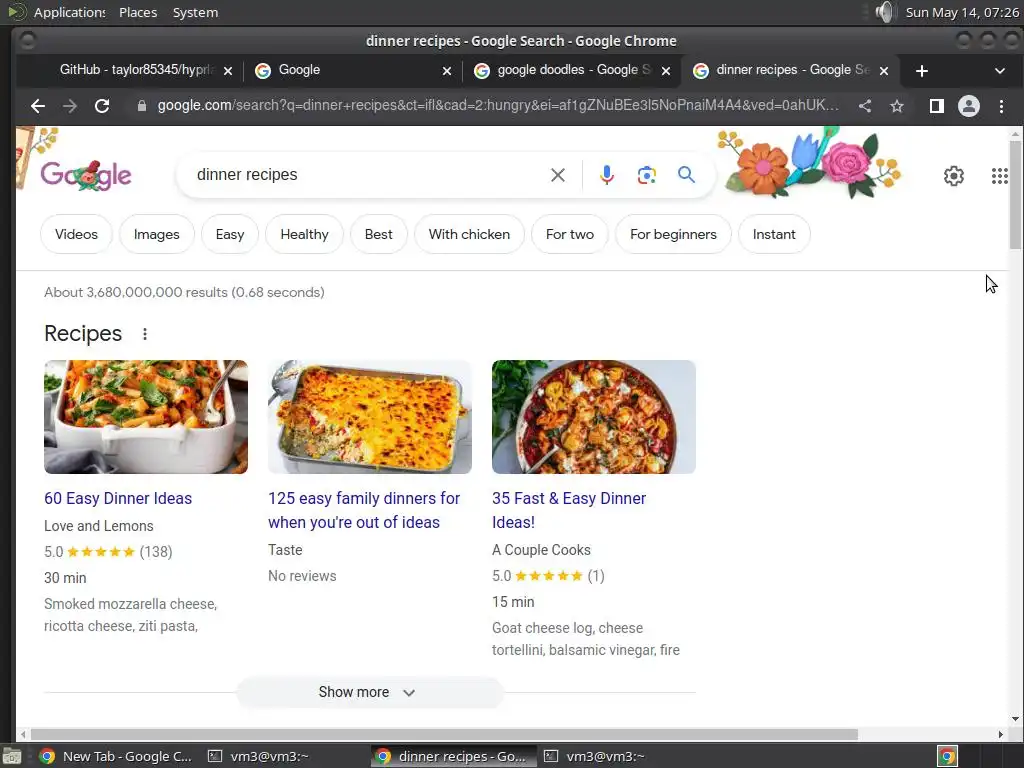Switch to the google doodles tab
The height and width of the screenshot is (768, 1024).
(x=572, y=70)
